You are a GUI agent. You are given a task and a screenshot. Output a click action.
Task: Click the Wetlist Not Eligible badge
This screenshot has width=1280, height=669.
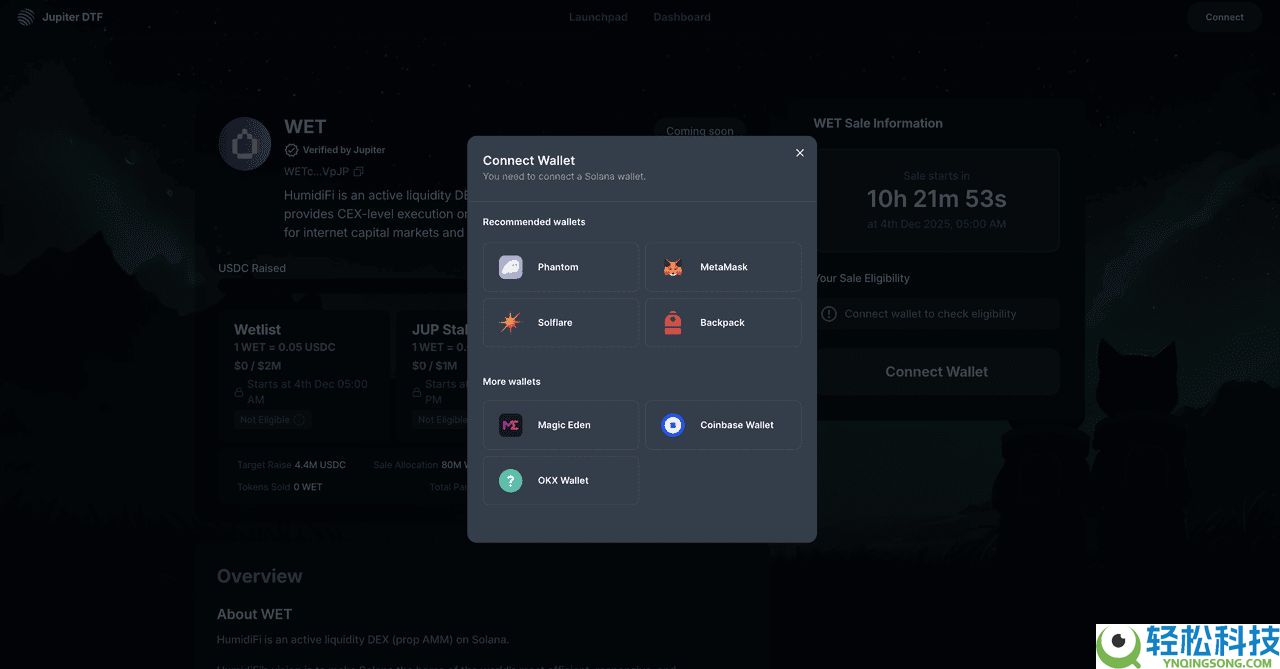273,420
